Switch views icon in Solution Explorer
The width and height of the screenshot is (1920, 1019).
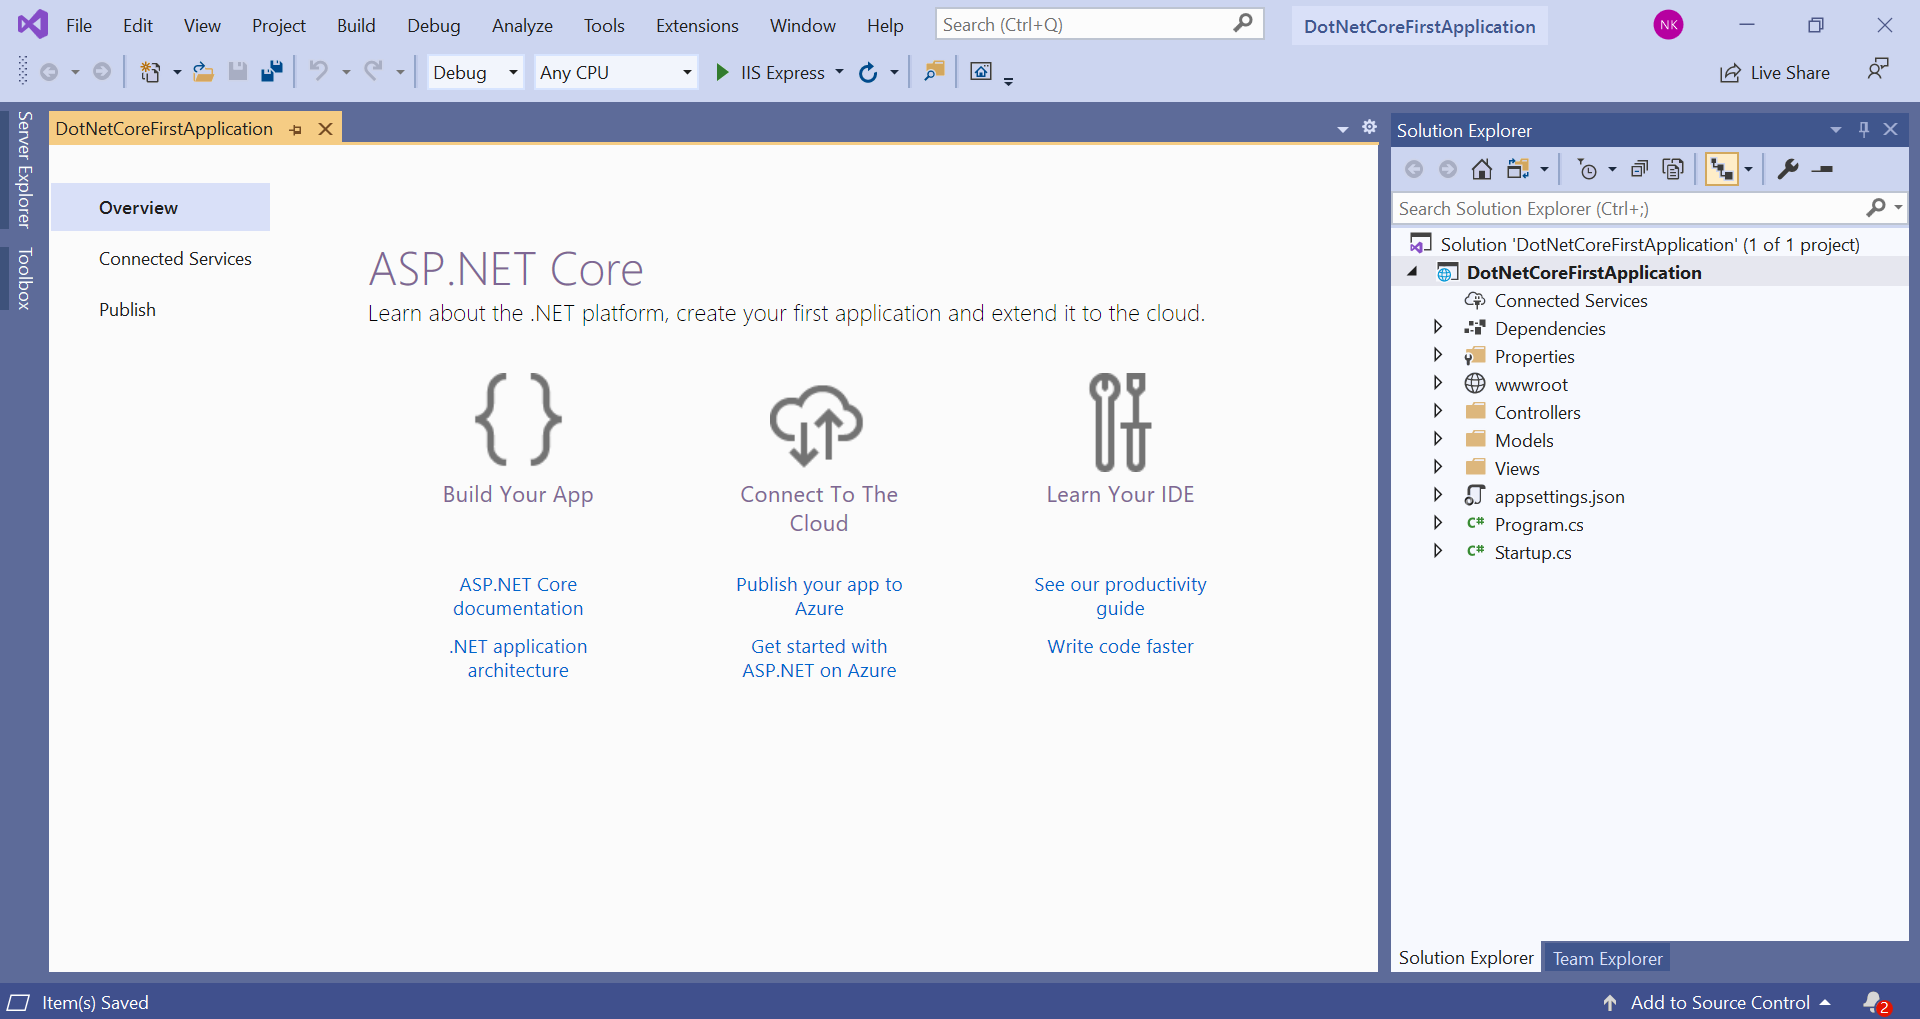pyautogui.click(x=1519, y=169)
